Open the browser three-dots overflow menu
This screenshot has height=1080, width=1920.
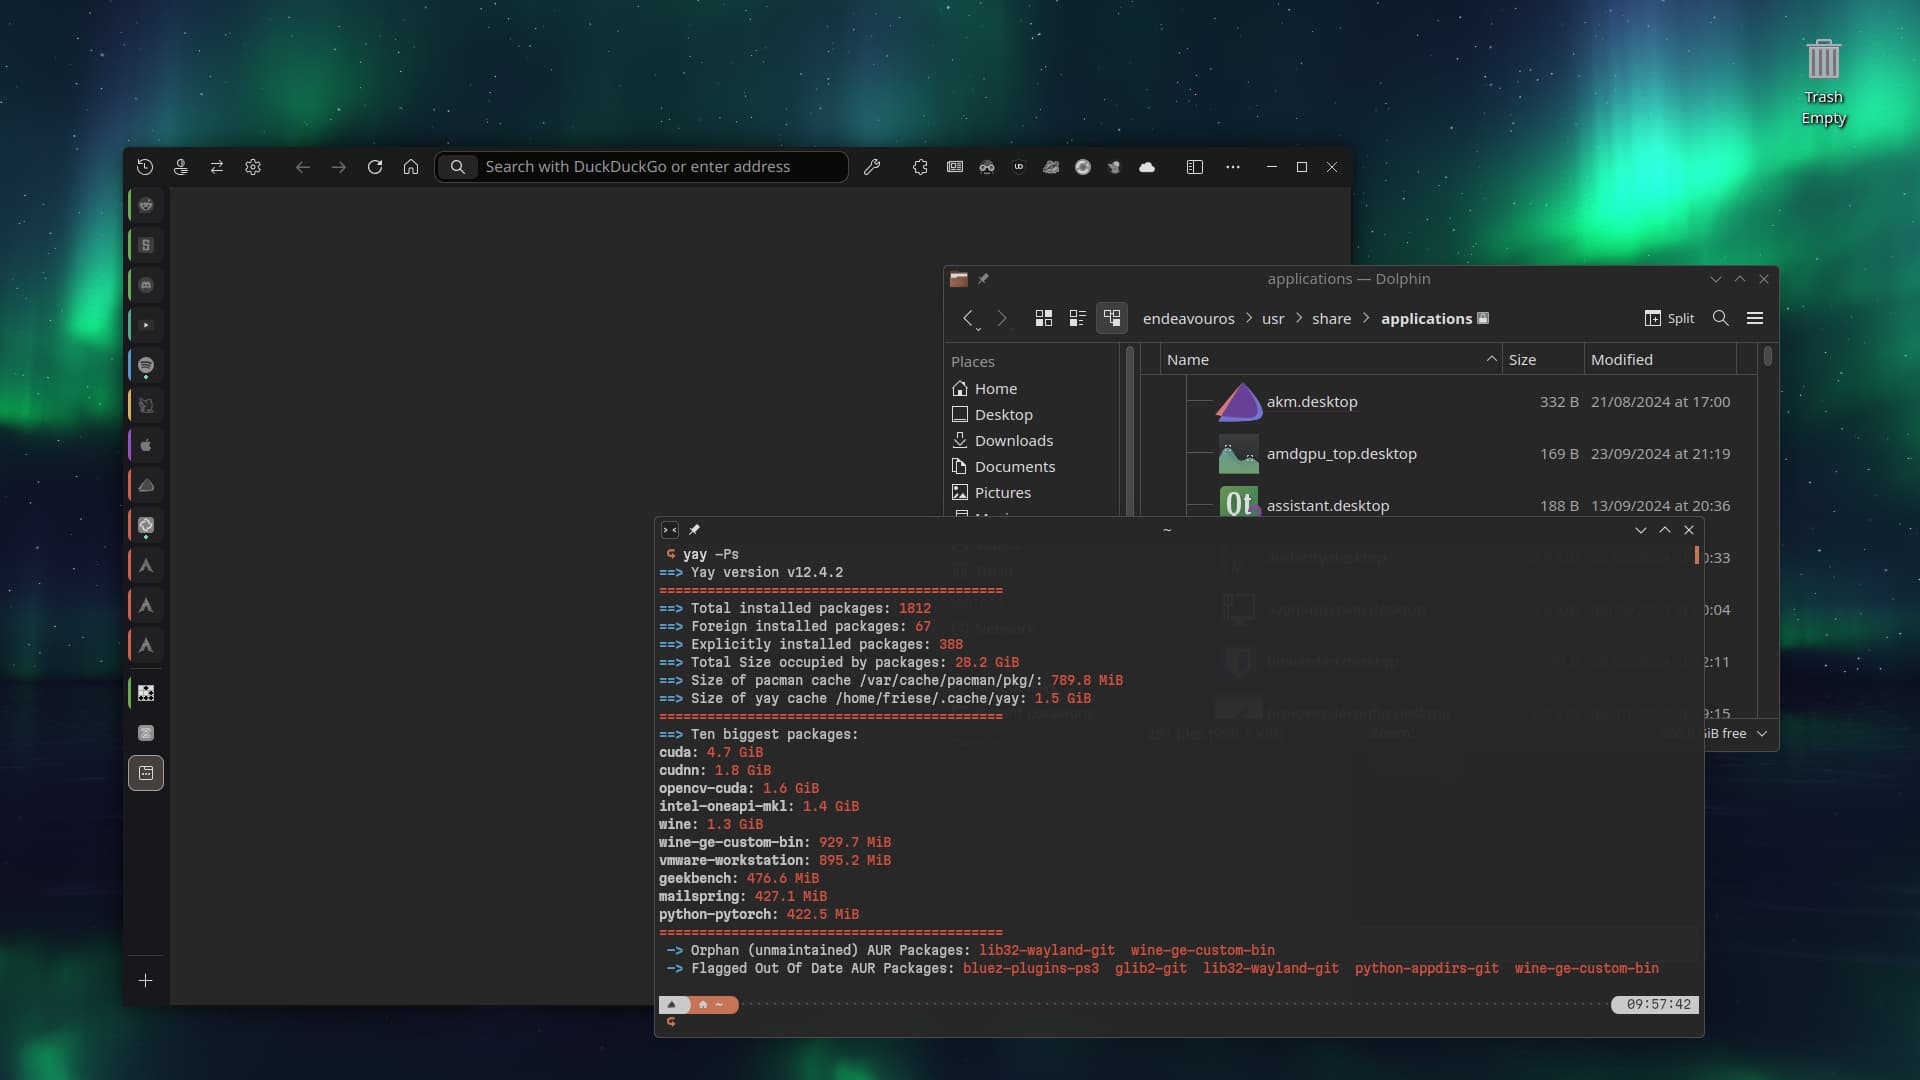[1233, 167]
